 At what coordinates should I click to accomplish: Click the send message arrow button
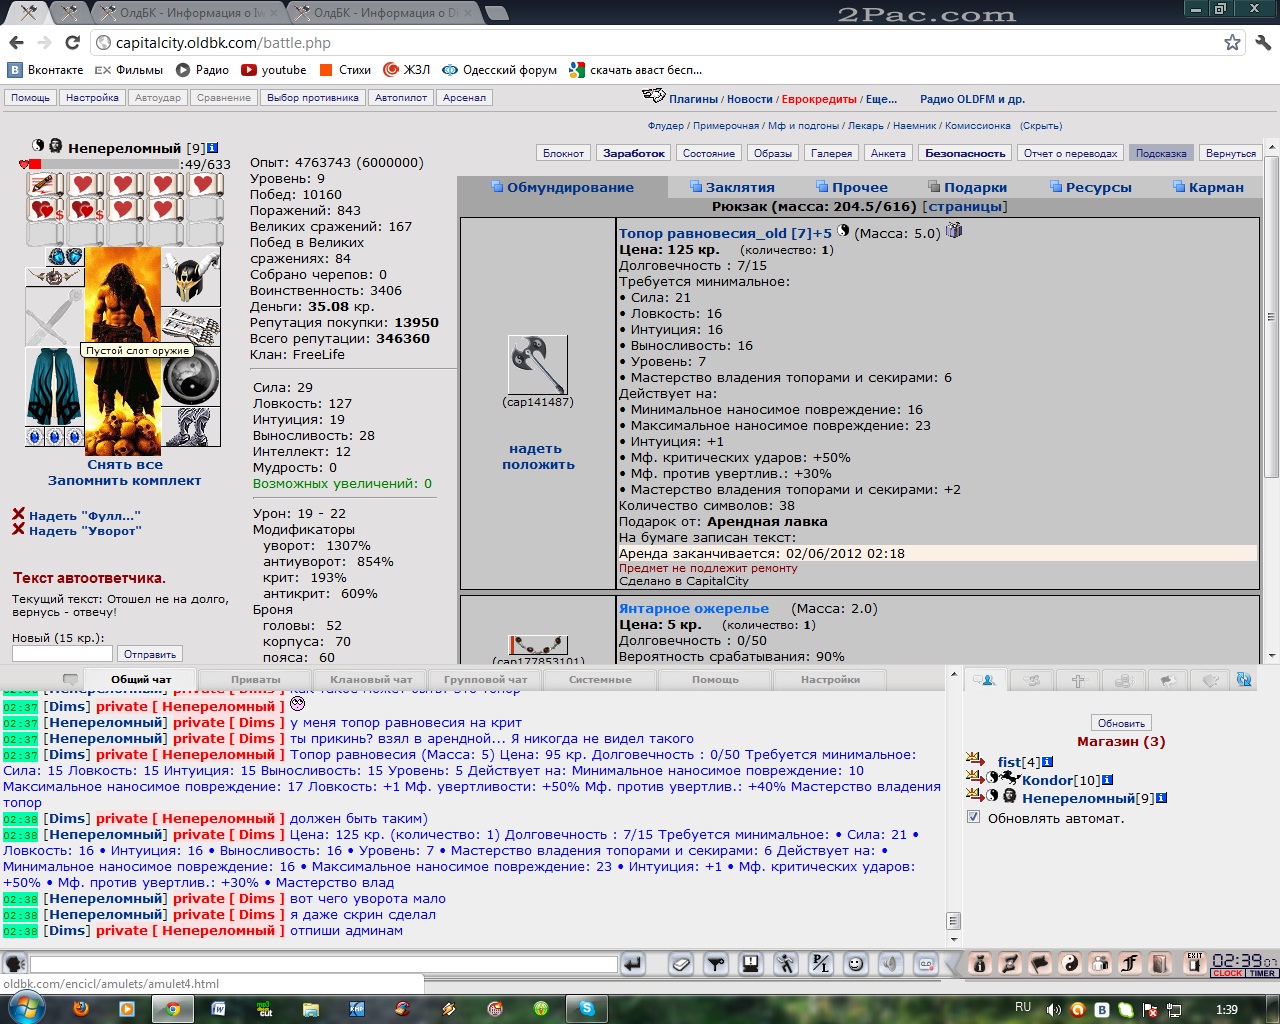point(632,964)
